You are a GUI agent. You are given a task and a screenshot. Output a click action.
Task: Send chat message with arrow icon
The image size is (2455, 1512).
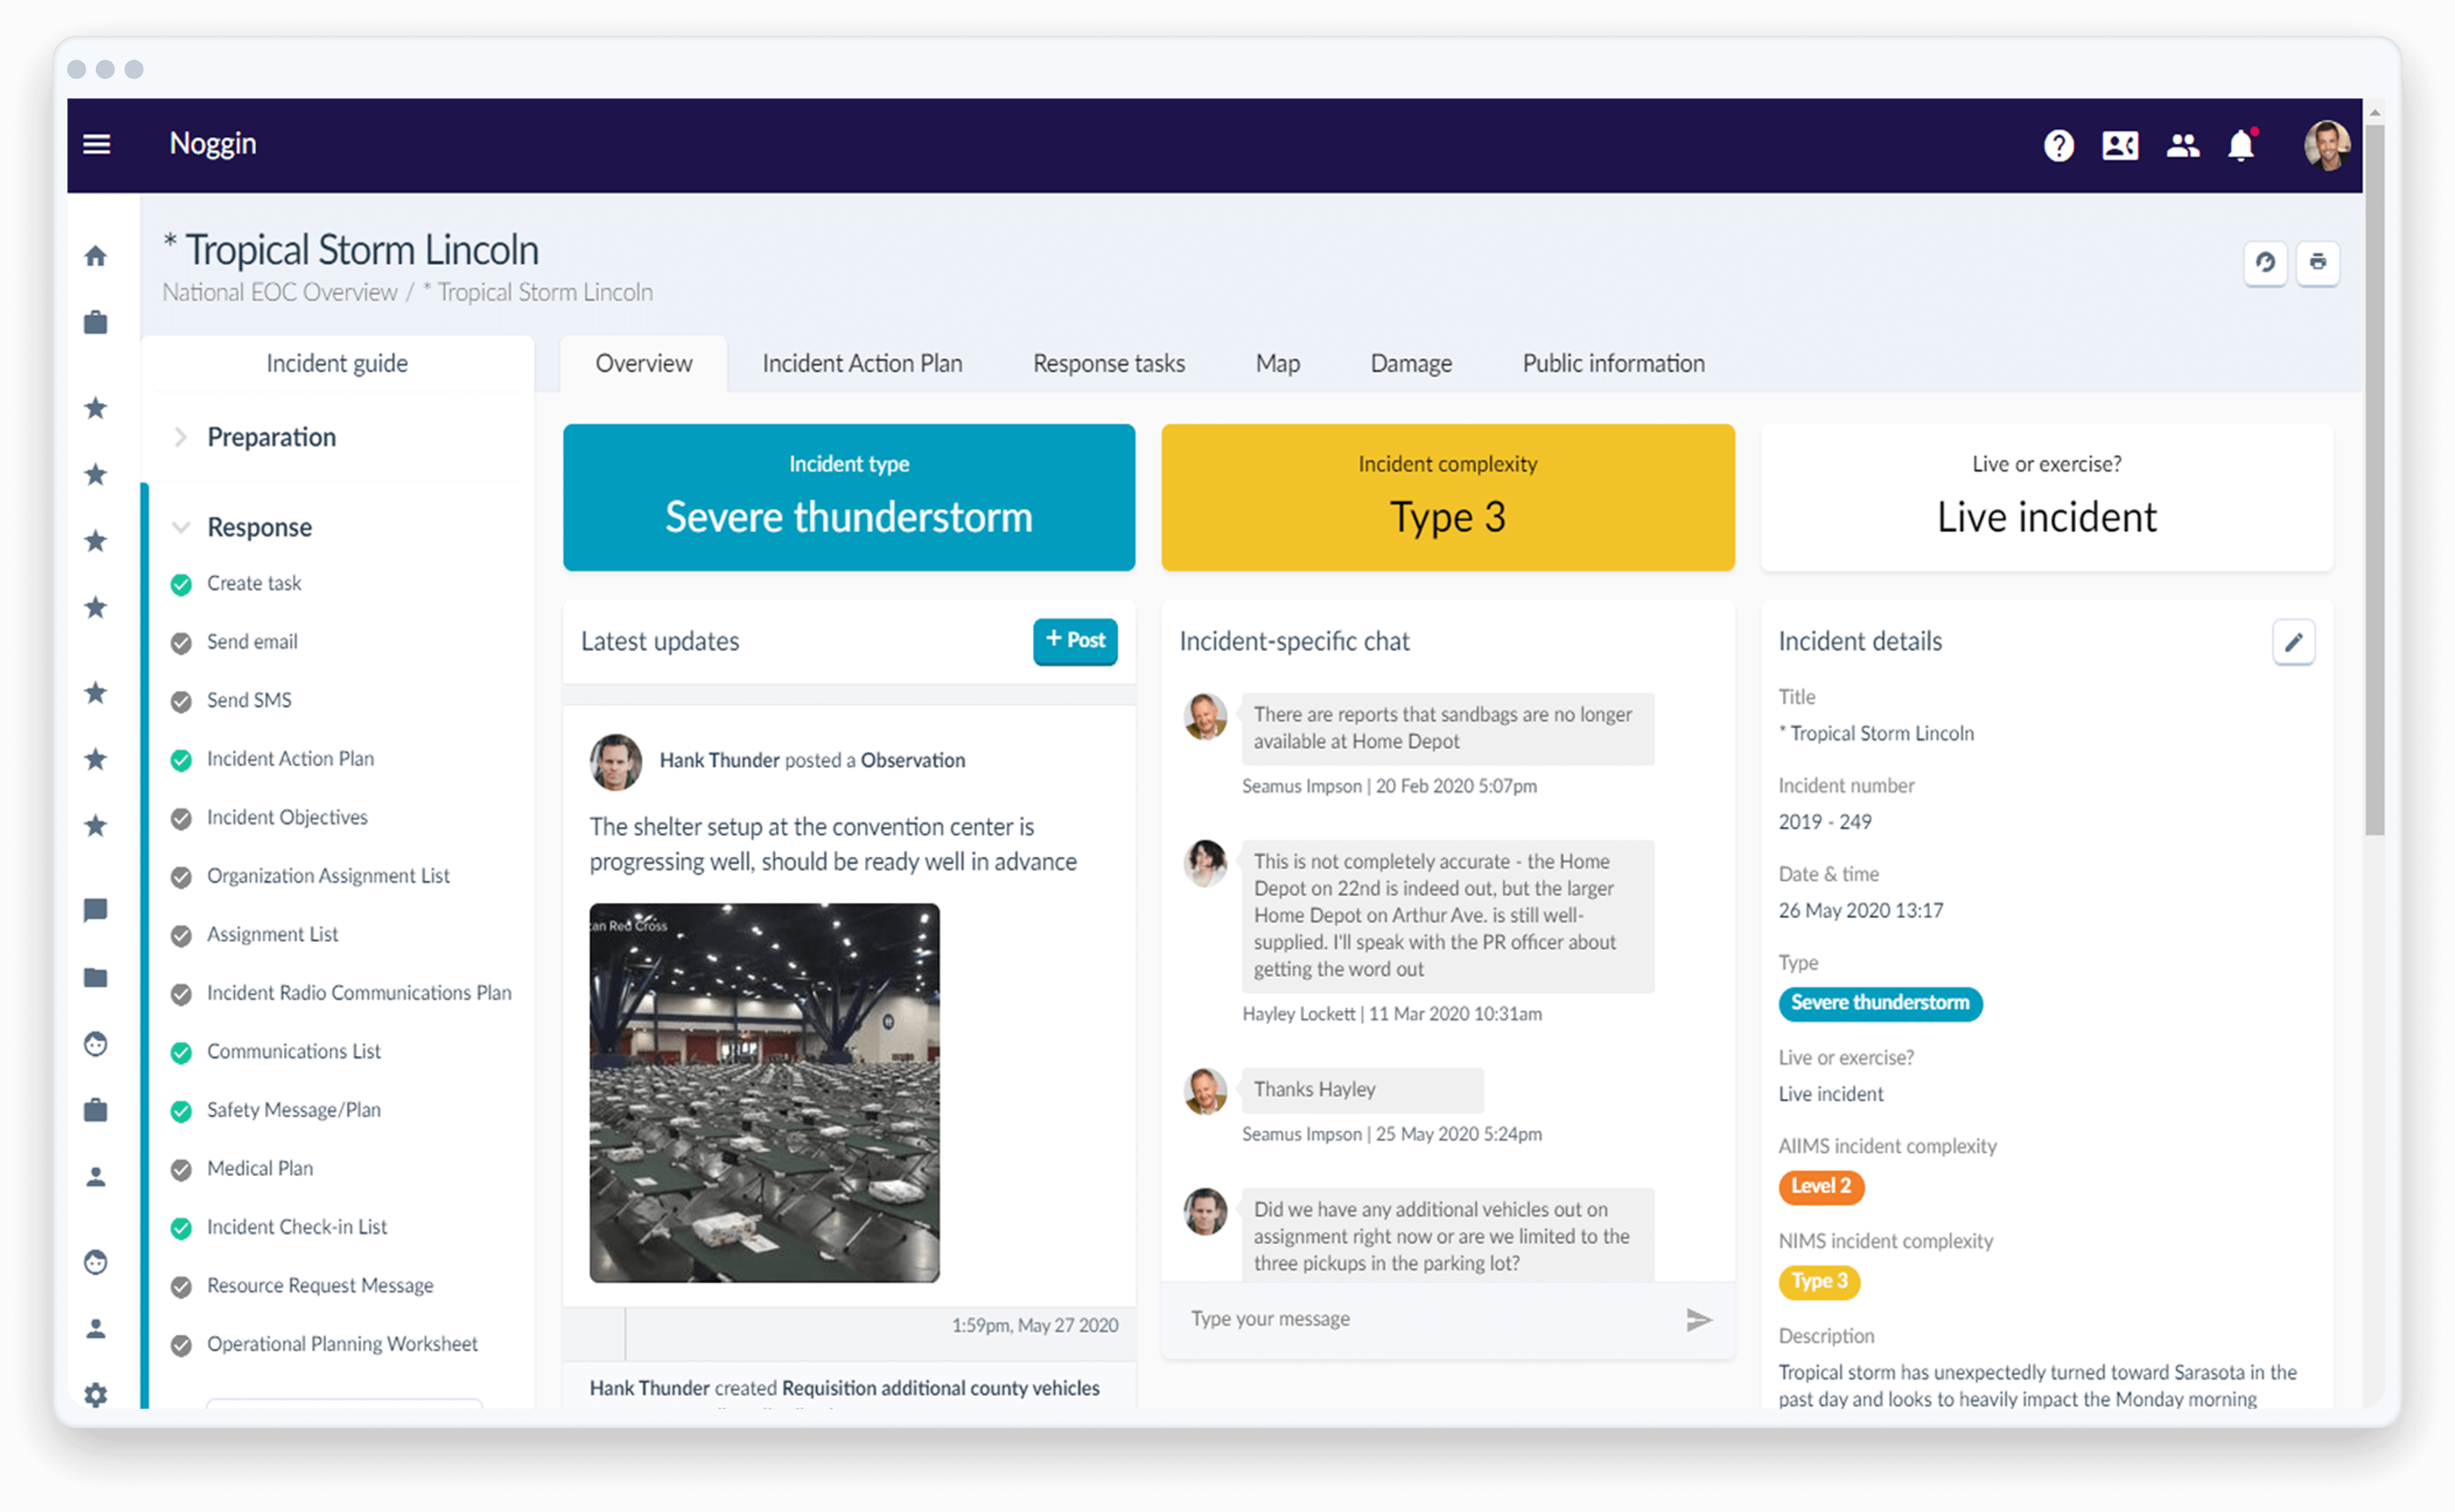click(1698, 1320)
